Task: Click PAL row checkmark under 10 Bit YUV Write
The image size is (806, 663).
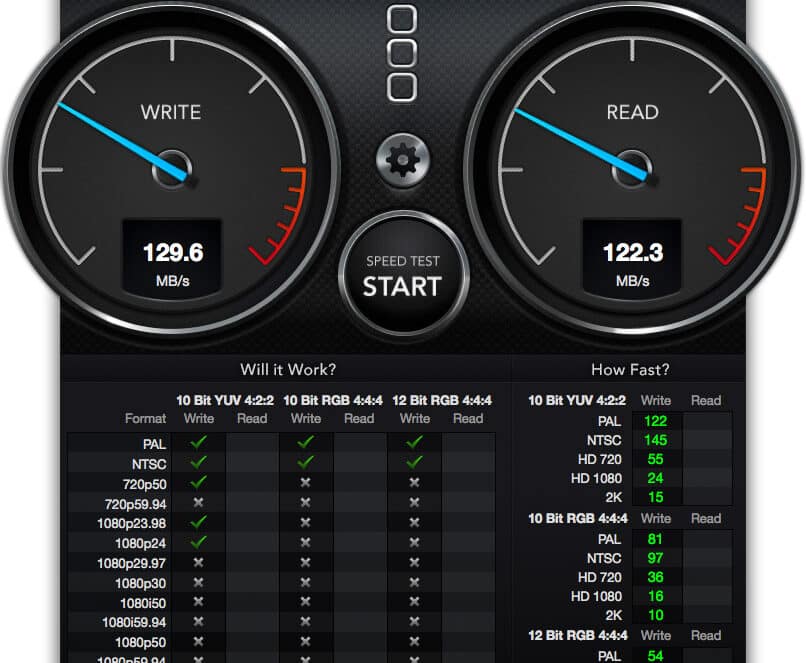Action: pyautogui.click(x=198, y=442)
